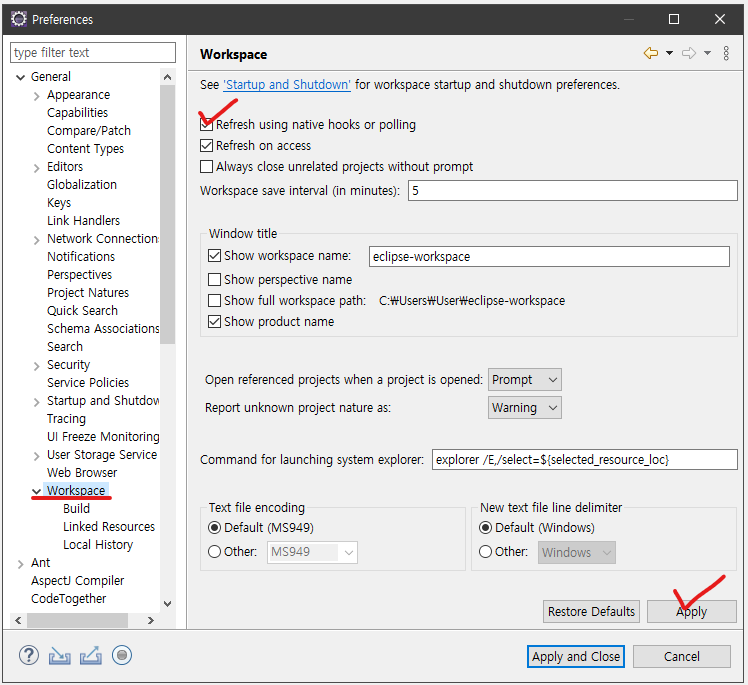This screenshot has height=685, width=748.
Task: Select Default (MS949) text encoding radio
Action: click(x=215, y=528)
